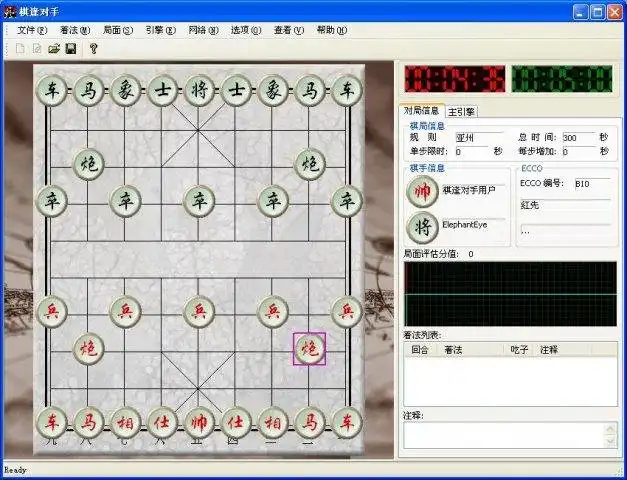627x480 pixels.
Task: Open the 局面(S) menu
Action: (118, 30)
